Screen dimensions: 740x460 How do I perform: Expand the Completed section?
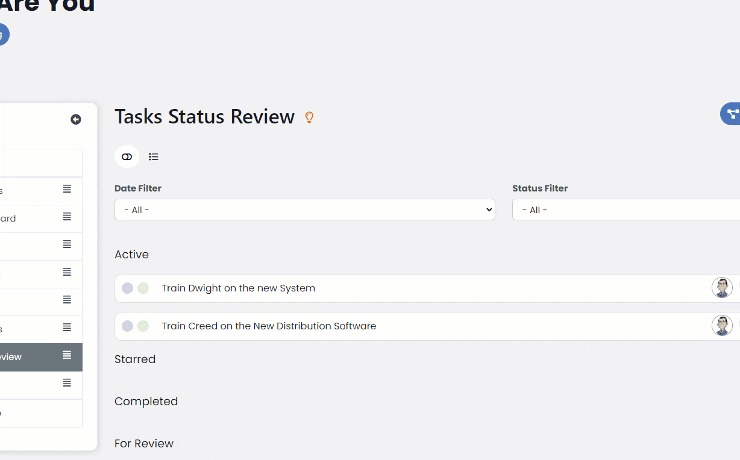tap(146, 401)
